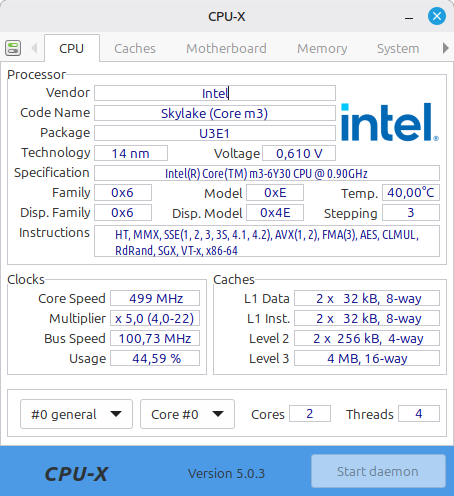Click the CPU-X logo in footer

point(77,474)
